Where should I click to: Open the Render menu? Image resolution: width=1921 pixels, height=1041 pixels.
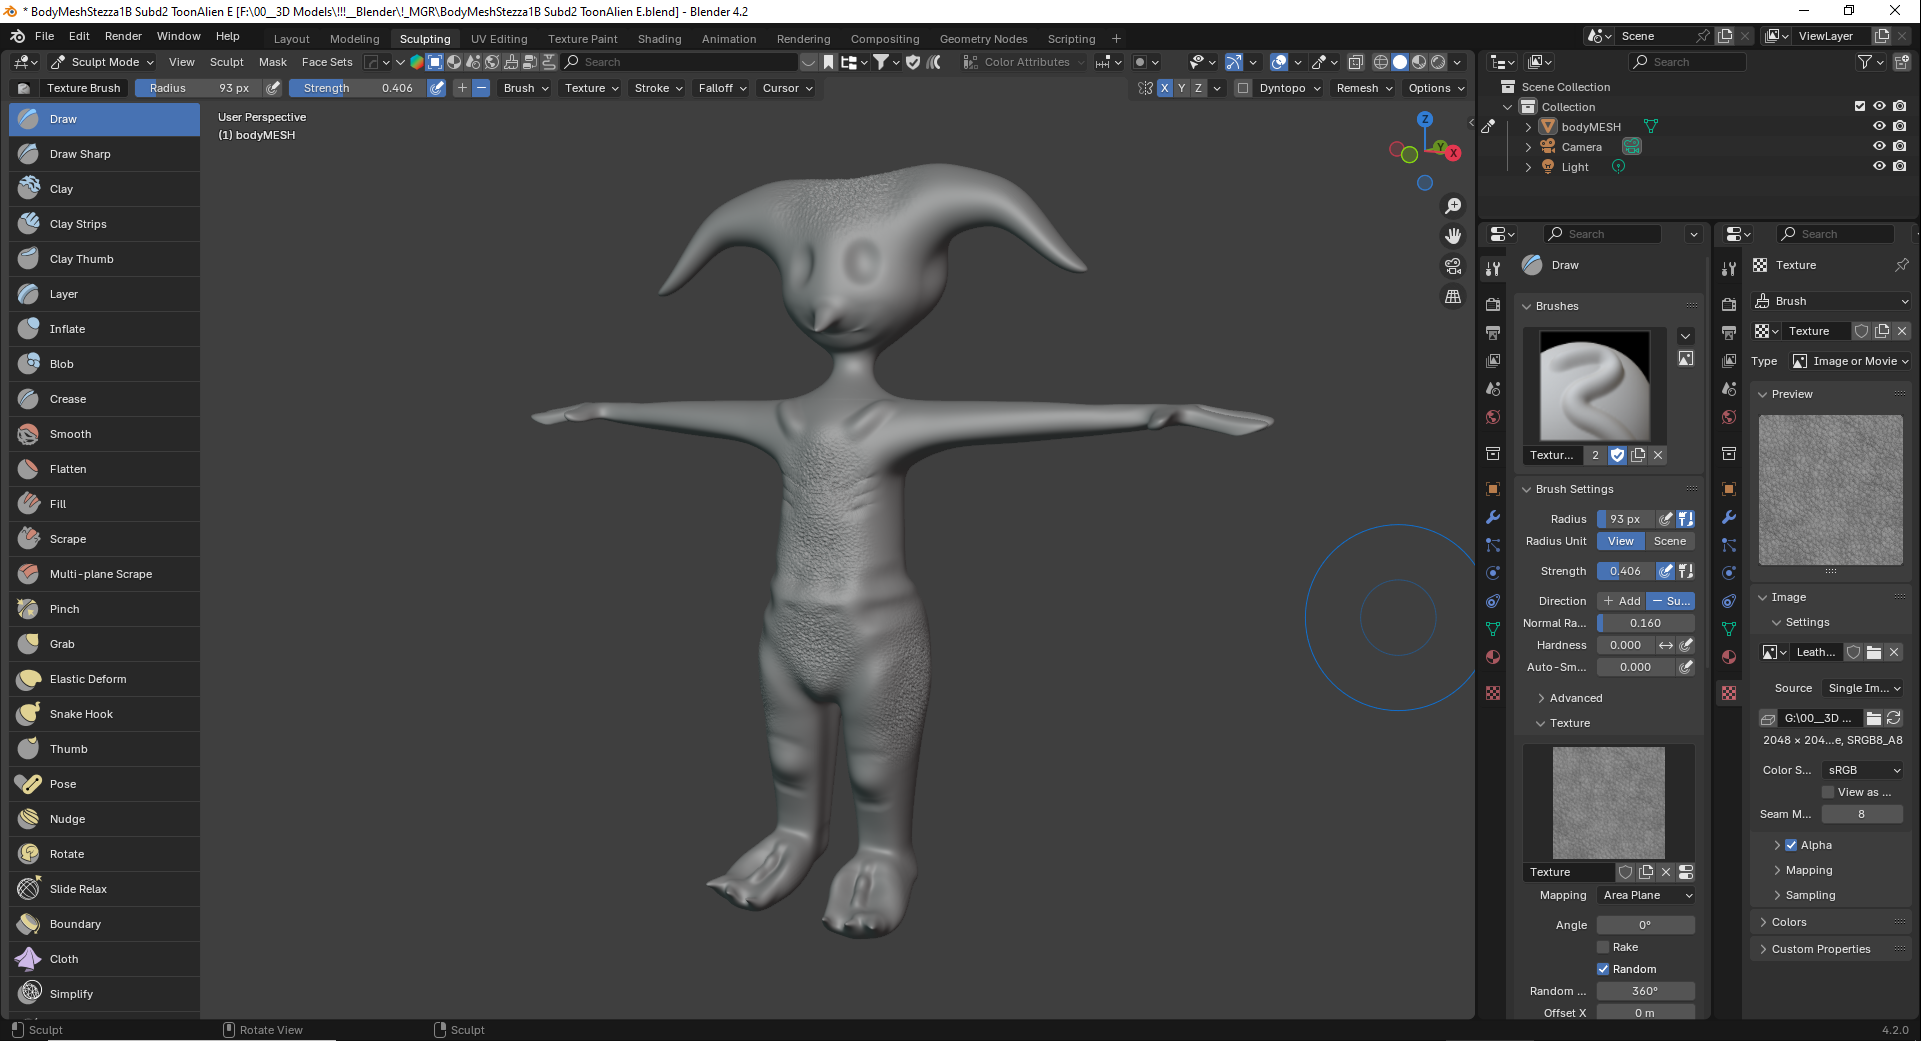[x=123, y=36]
